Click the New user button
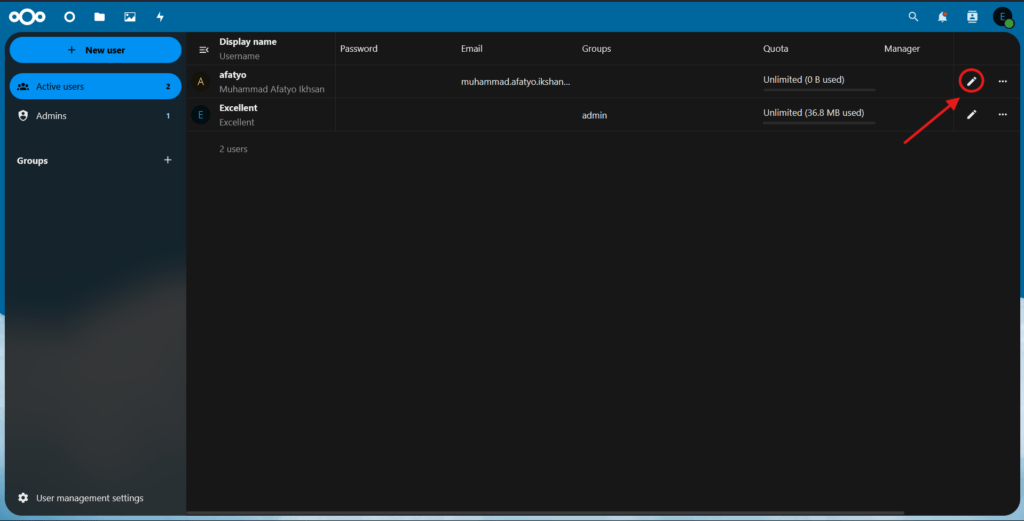 (x=95, y=50)
